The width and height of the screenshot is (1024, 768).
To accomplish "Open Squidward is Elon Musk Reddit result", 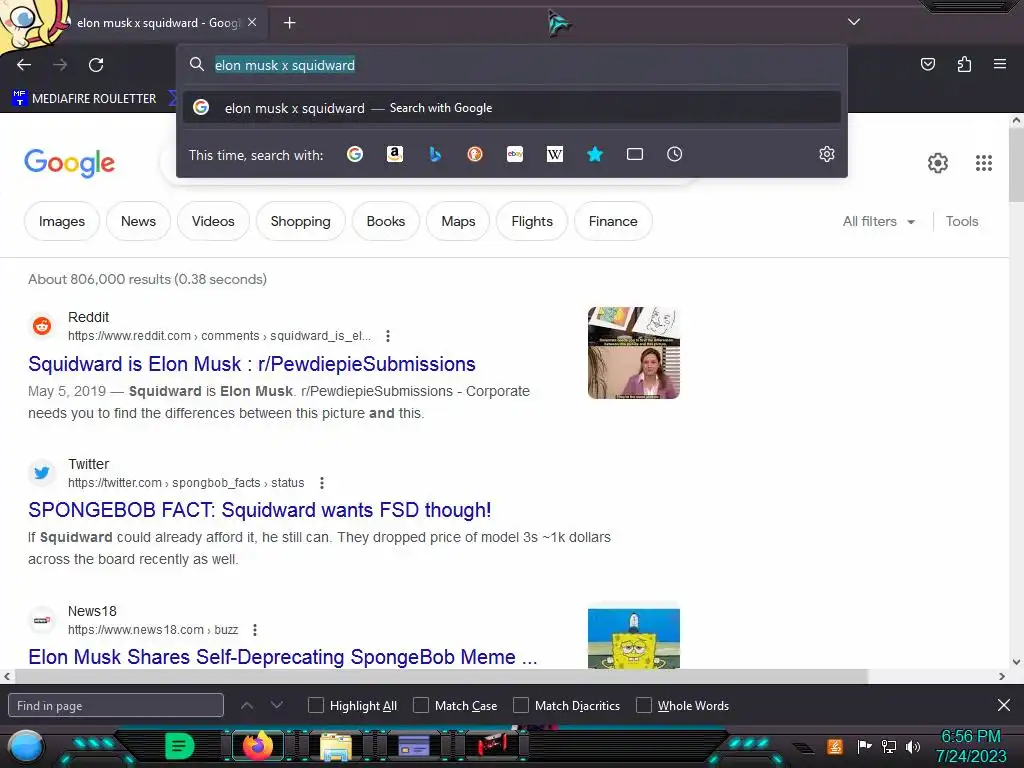I will click(x=251, y=364).
